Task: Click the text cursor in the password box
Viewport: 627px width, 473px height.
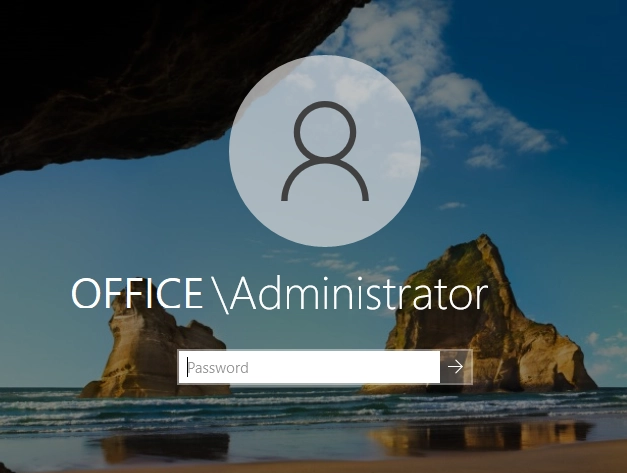Action: (x=187, y=367)
